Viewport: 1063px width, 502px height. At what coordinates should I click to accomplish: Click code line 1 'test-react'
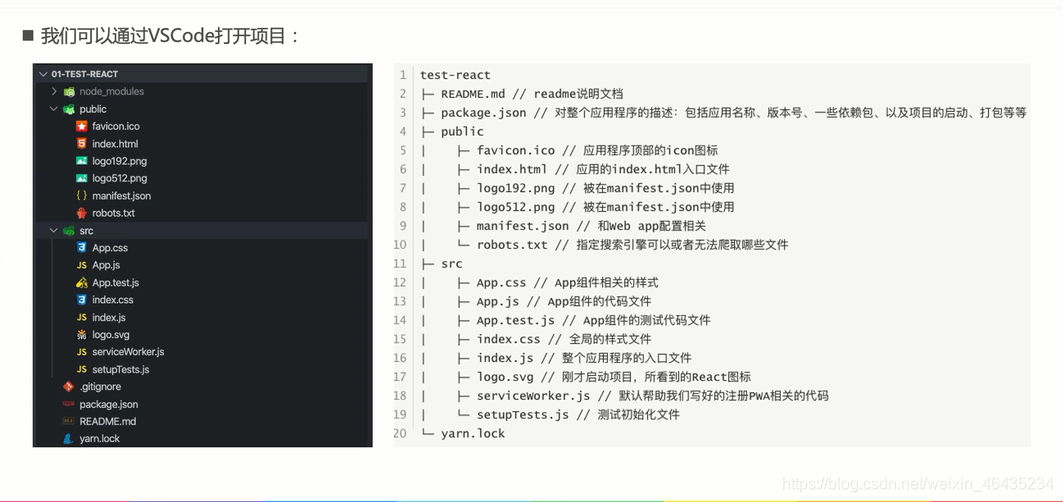[x=455, y=75]
